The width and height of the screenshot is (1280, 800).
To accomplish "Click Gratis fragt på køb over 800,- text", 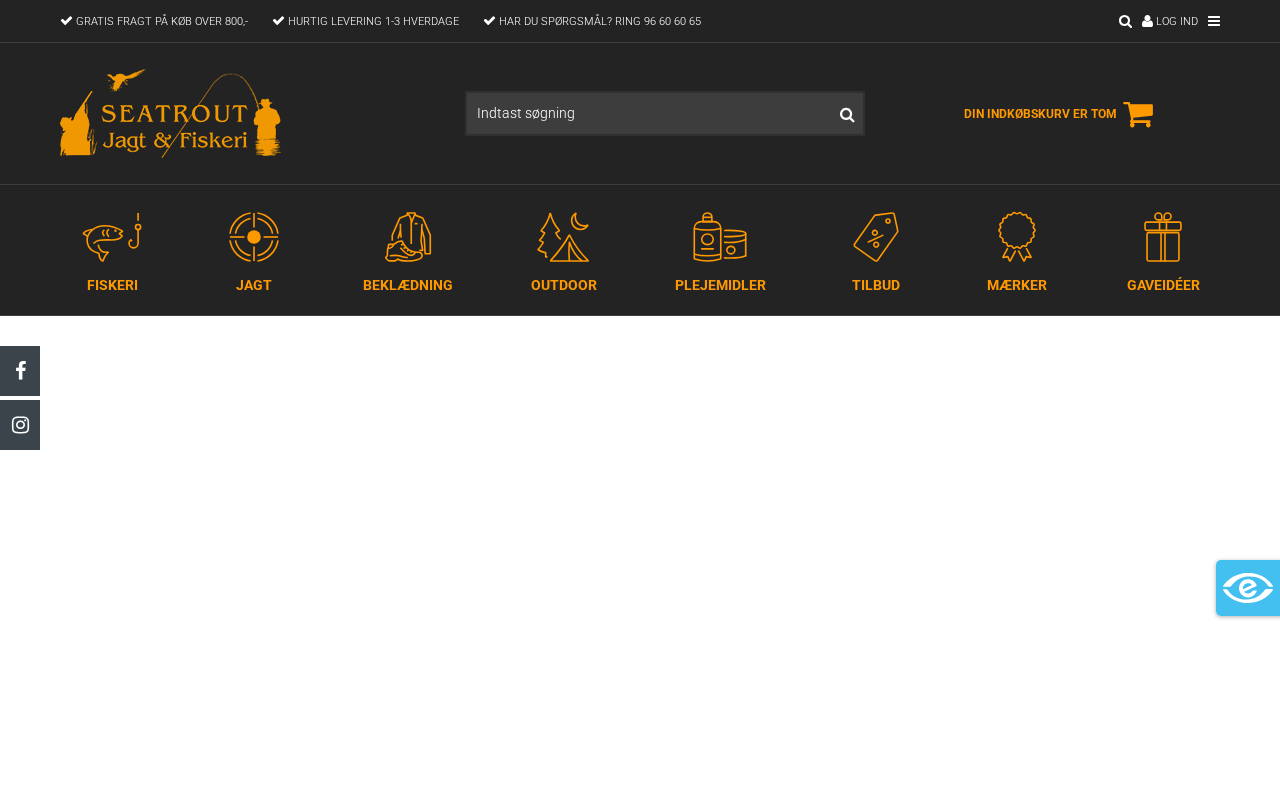I will coord(162,21).
